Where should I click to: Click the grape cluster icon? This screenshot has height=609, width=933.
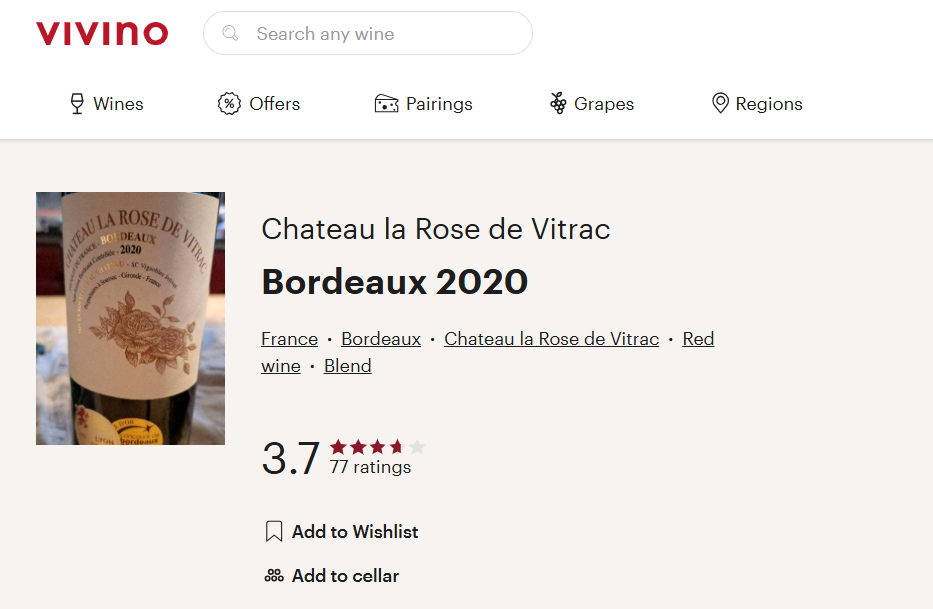coord(558,104)
